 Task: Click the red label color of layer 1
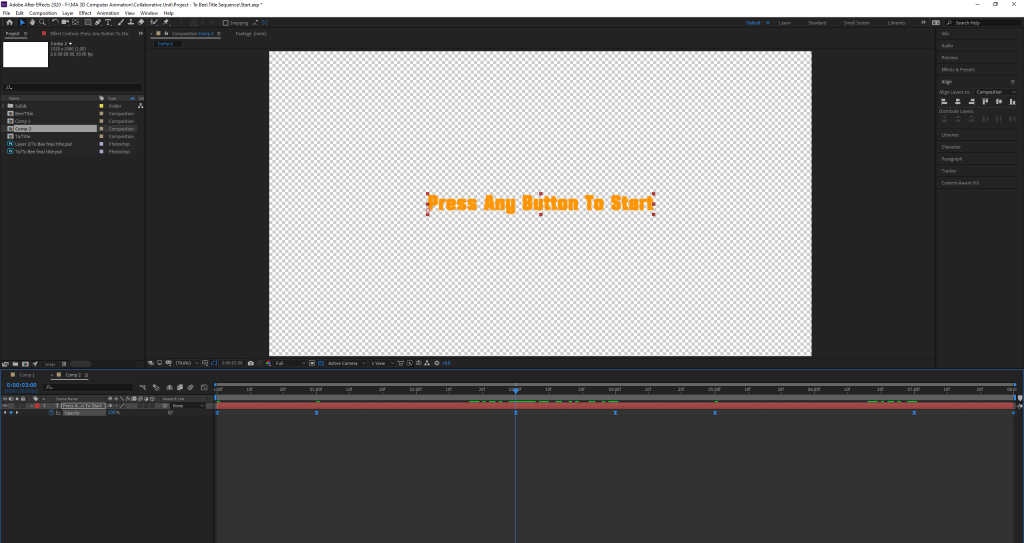(37, 406)
